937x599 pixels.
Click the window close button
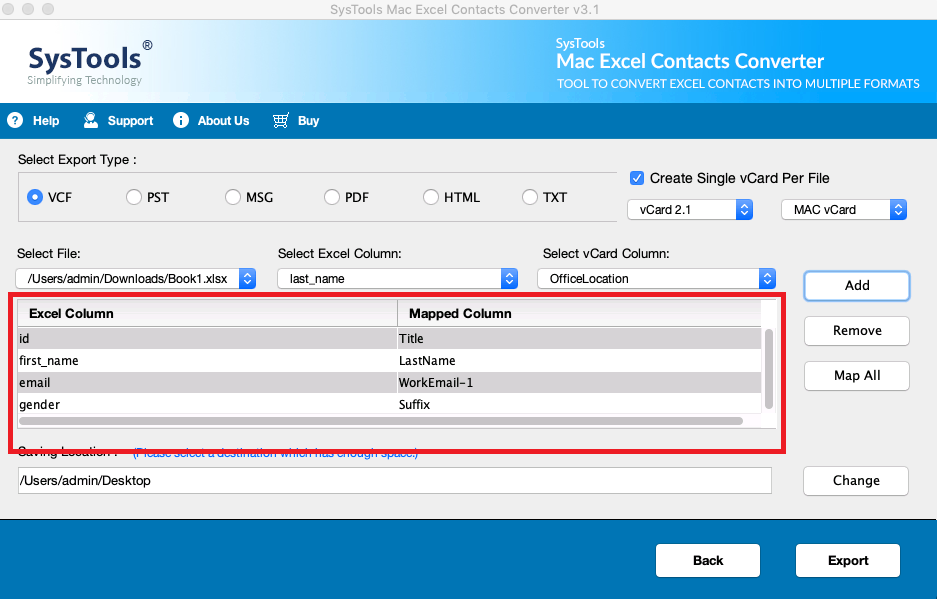pos(8,9)
